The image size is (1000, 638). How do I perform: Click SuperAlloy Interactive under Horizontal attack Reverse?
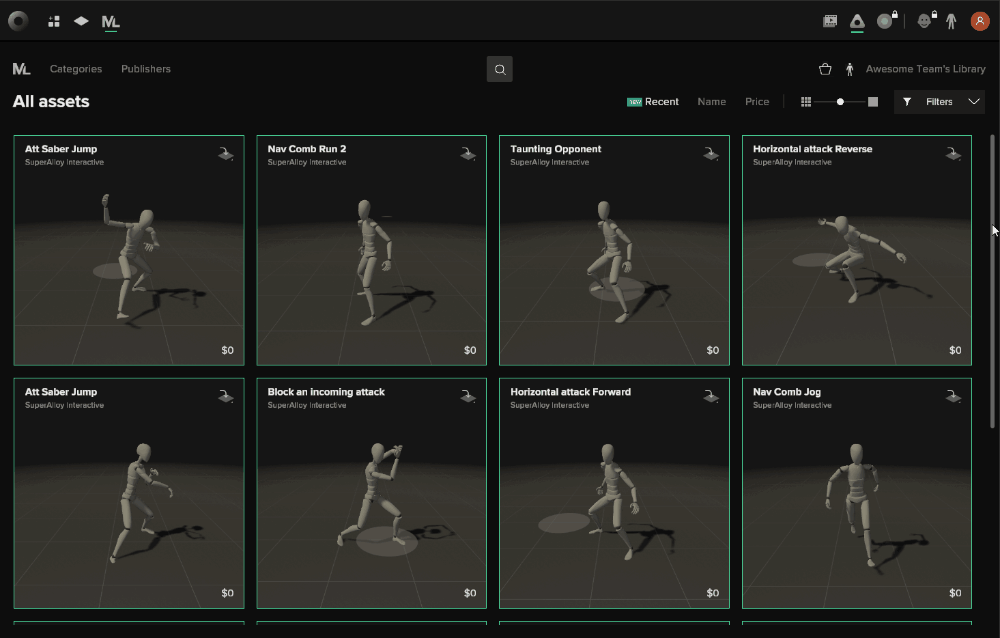click(792, 162)
